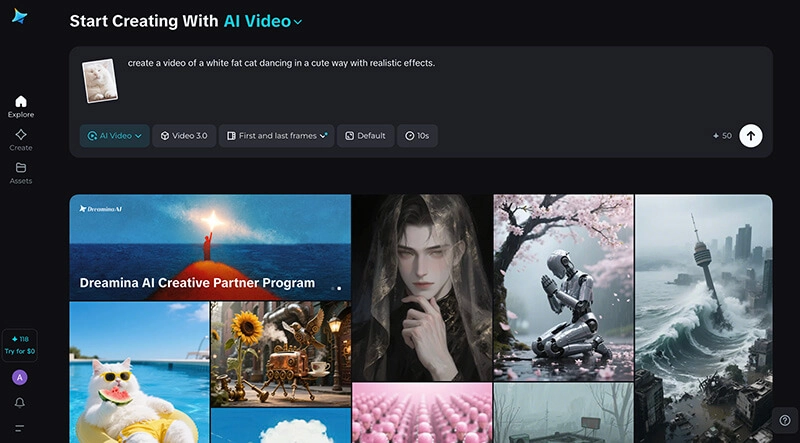The height and width of the screenshot is (443, 800).
Task: Open the pink figures crowd image
Action: click(422, 413)
